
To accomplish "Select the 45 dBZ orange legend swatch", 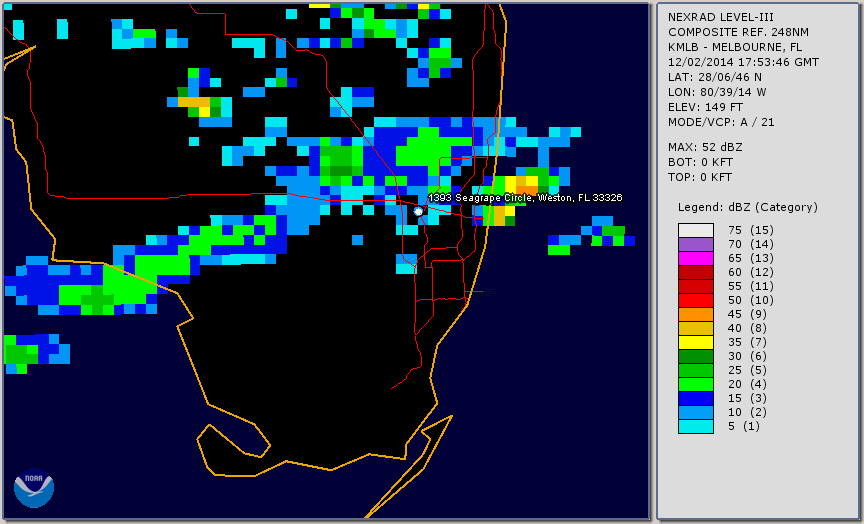I will click(x=696, y=315).
